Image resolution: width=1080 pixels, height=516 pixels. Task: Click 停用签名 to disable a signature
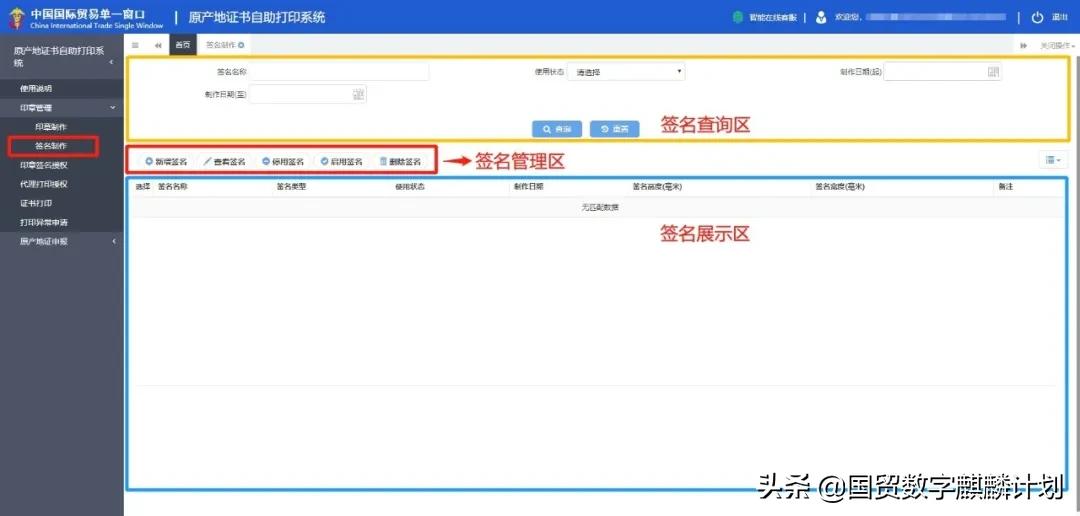click(x=283, y=162)
